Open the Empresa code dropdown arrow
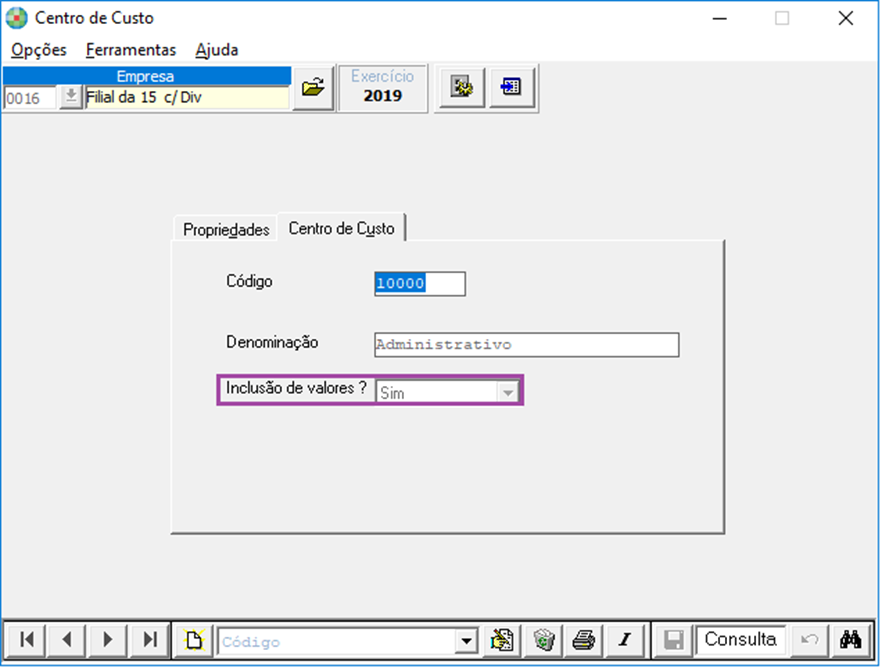This screenshot has height=669, width=882. click(x=71, y=97)
